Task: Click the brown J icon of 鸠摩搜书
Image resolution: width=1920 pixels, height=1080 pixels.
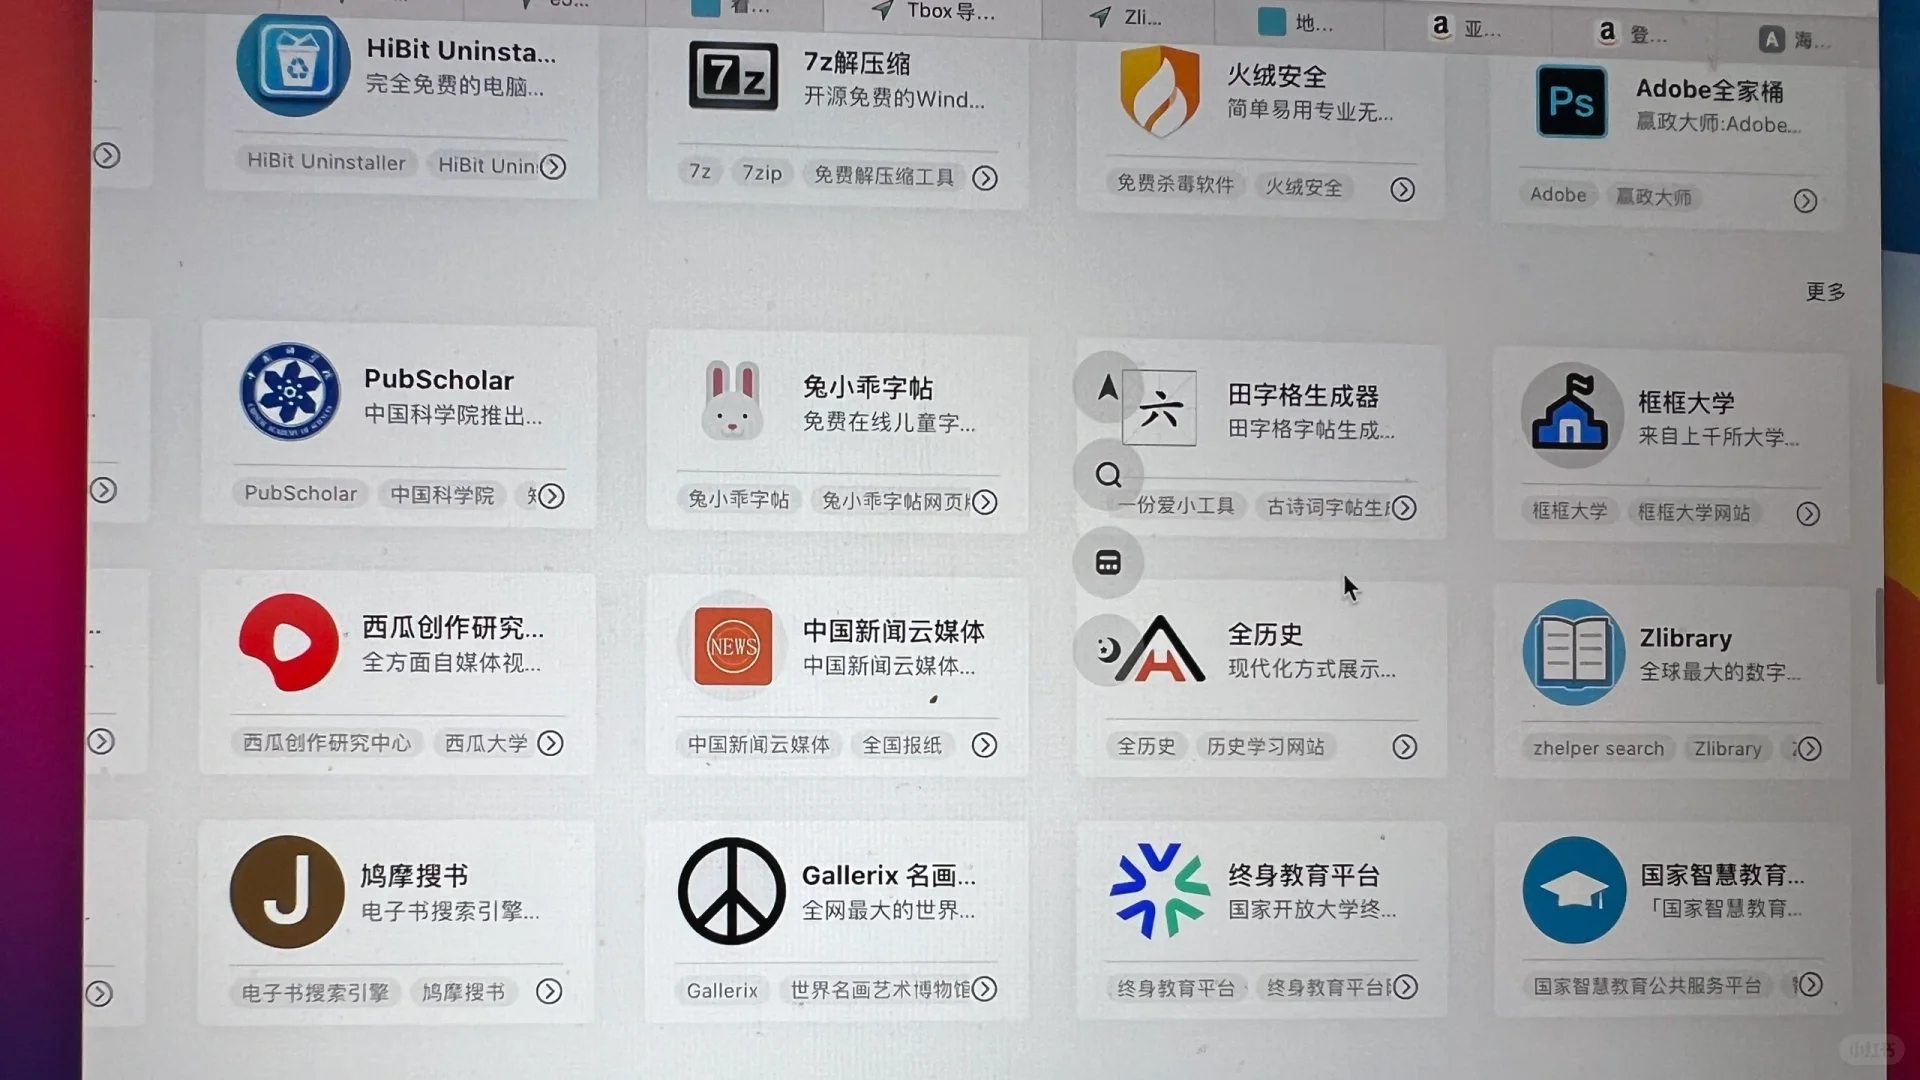Action: (288, 891)
